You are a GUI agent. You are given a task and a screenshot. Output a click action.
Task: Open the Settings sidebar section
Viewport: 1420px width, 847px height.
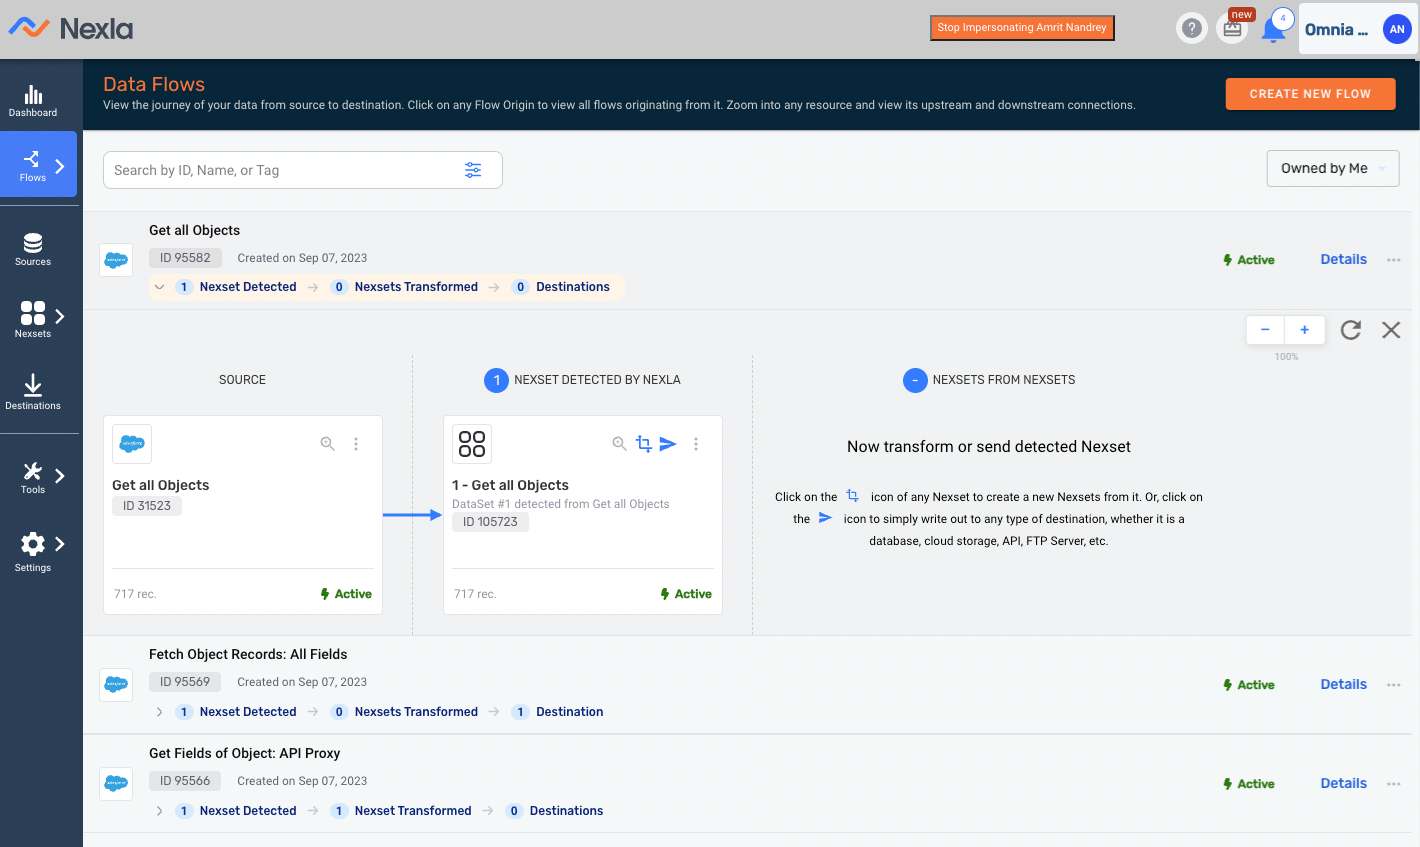point(33,550)
